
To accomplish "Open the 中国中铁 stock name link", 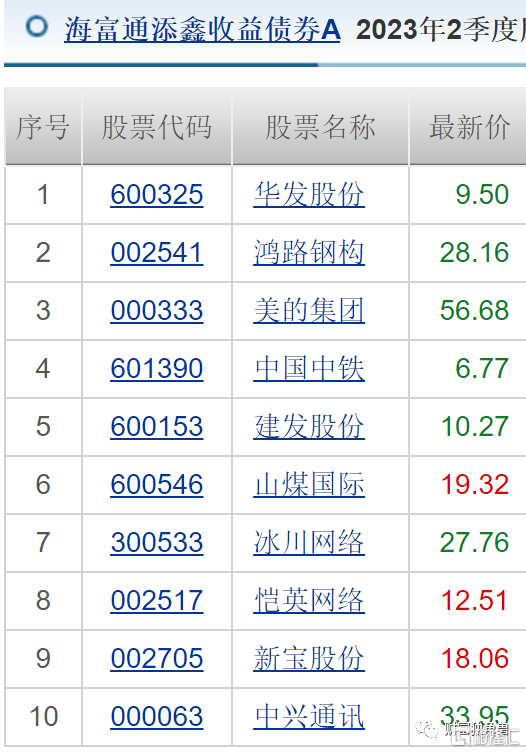I will click(x=309, y=369).
